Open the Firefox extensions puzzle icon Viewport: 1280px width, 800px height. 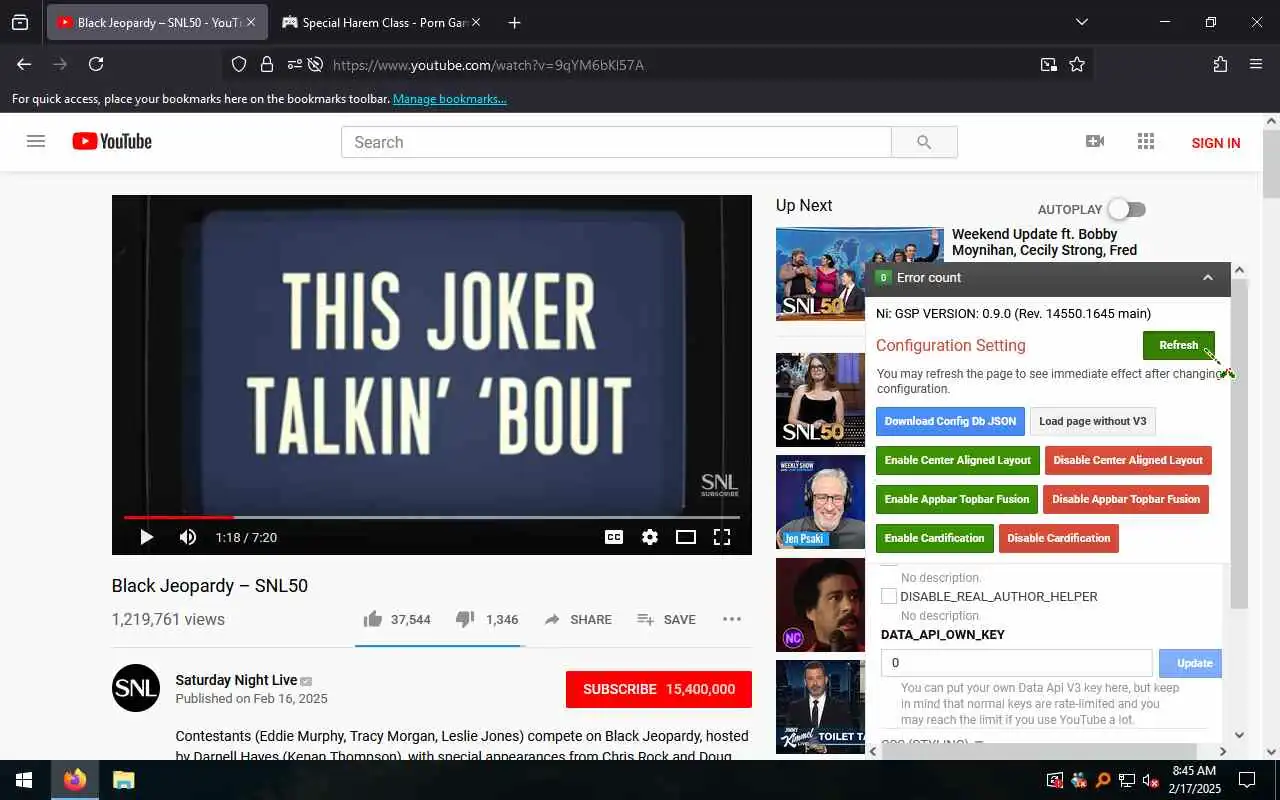click(1220, 64)
